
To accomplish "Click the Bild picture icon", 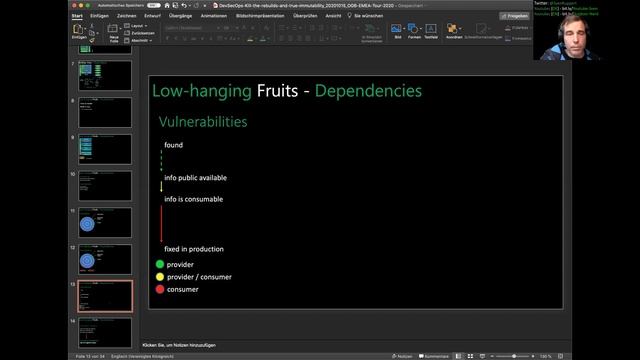I will pos(396,28).
